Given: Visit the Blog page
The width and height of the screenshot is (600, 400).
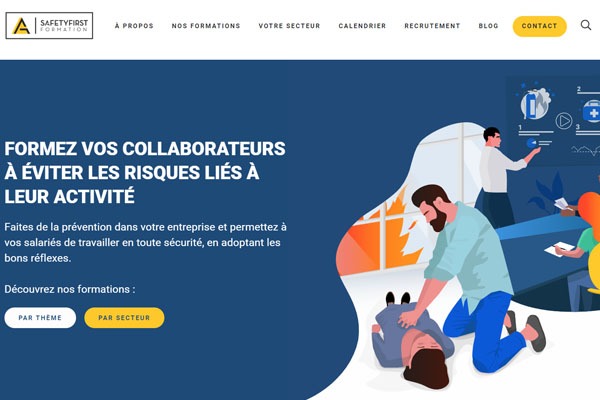Looking at the screenshot, I should (488, 26).
